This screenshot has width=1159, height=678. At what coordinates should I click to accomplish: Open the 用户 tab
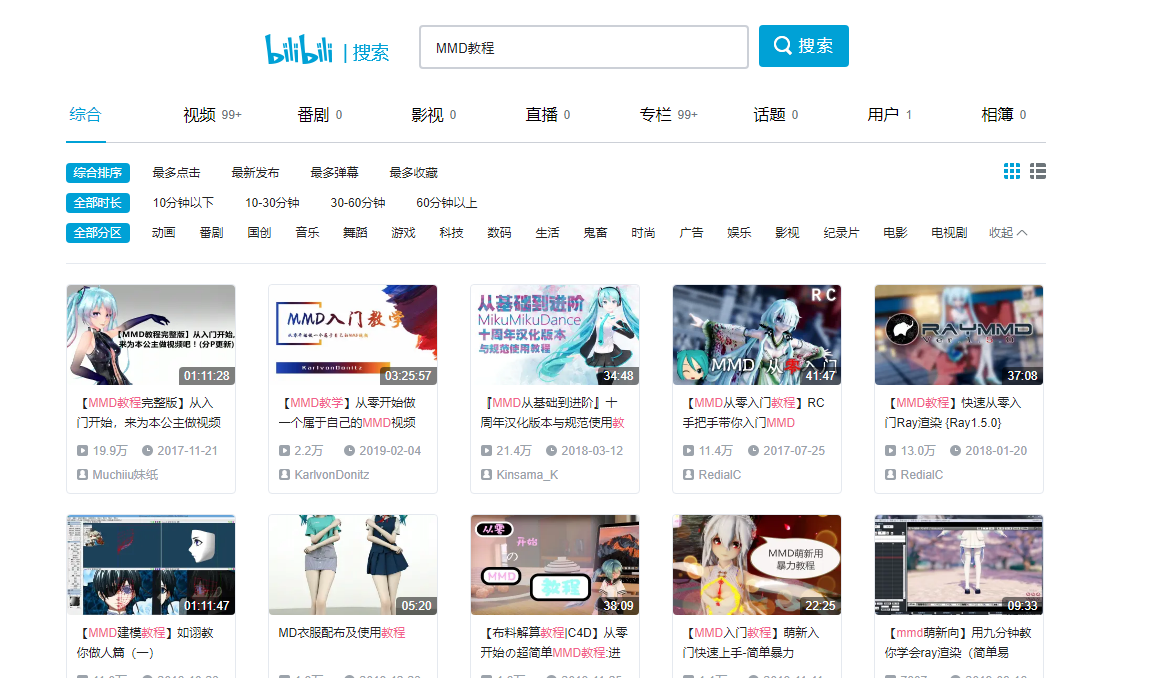click(889, 115)
